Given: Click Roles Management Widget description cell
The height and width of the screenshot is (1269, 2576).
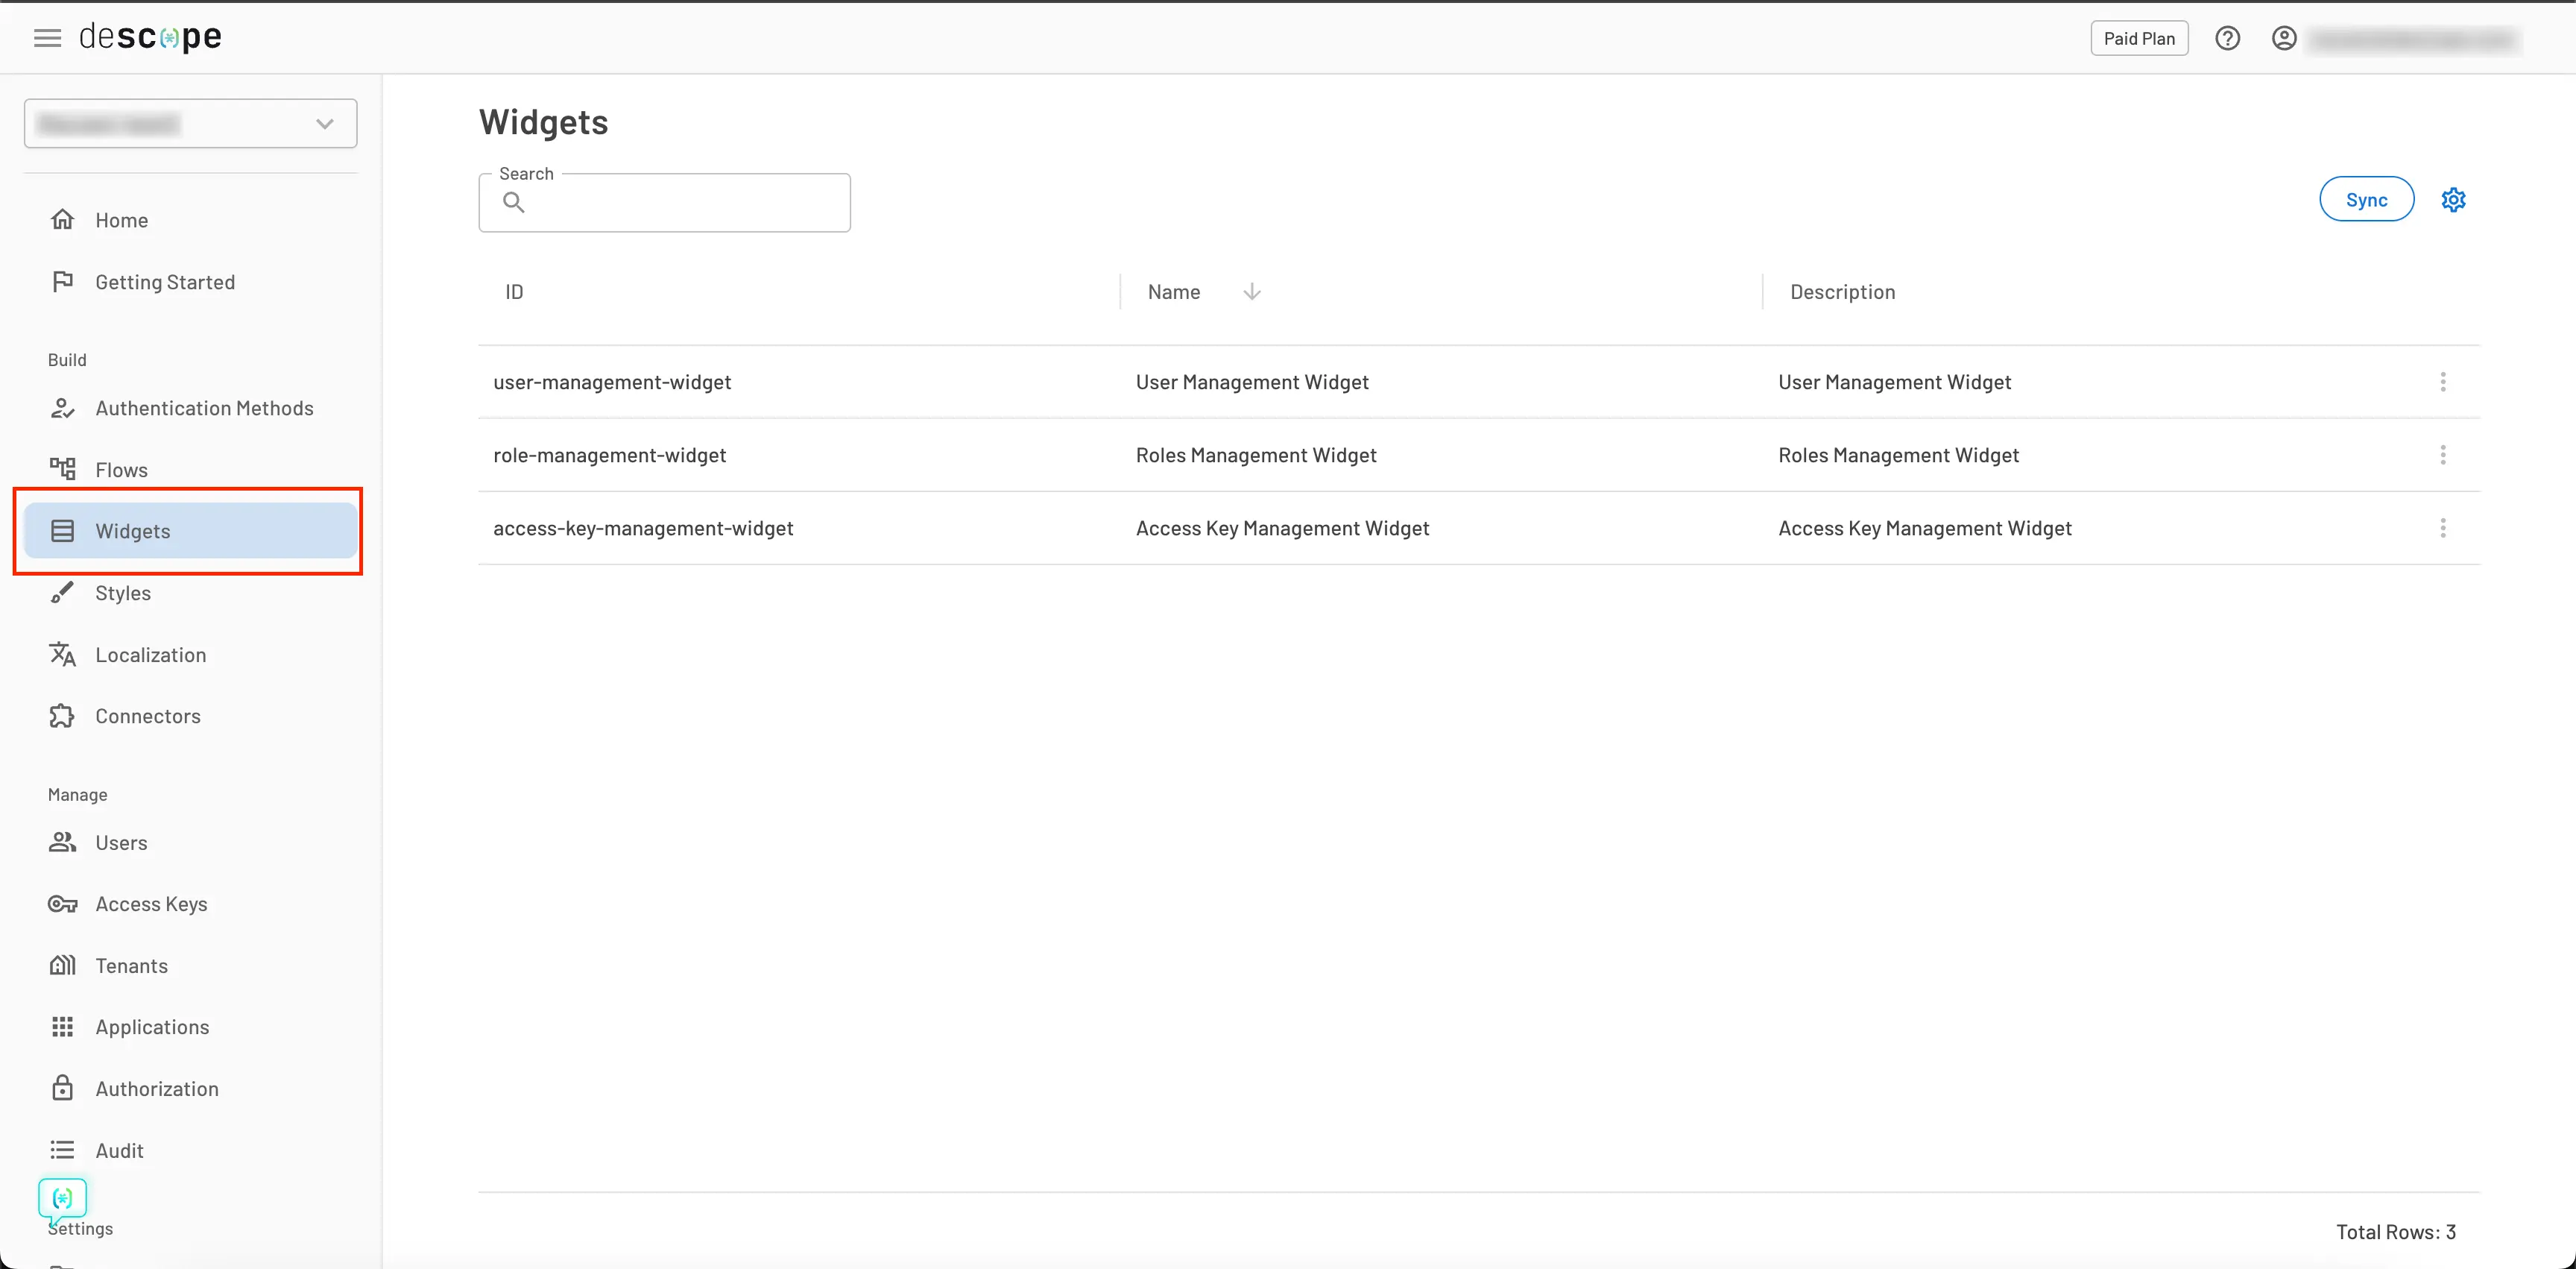Looking at the screenshot, I should 1898,455.
